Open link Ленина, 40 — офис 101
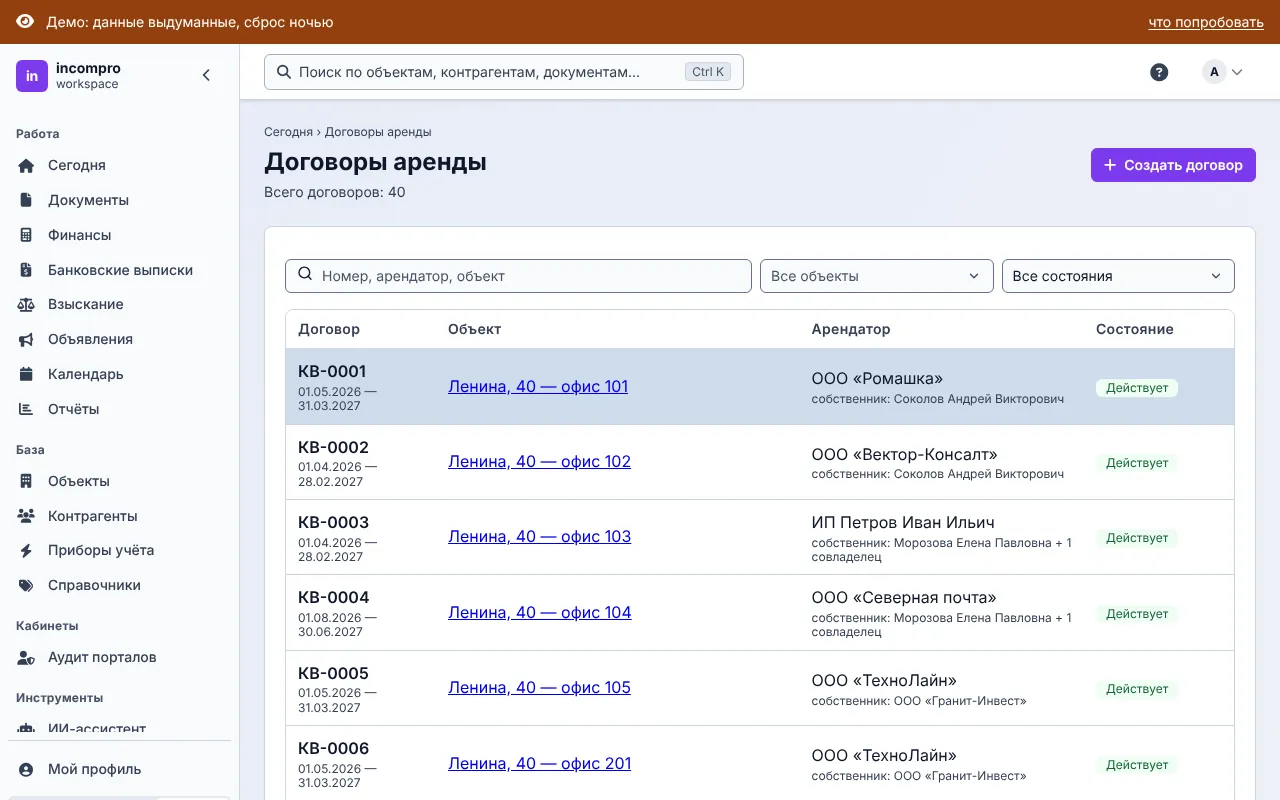The width and height of the screenshot is (1280, 800). [x=538, y=386]
